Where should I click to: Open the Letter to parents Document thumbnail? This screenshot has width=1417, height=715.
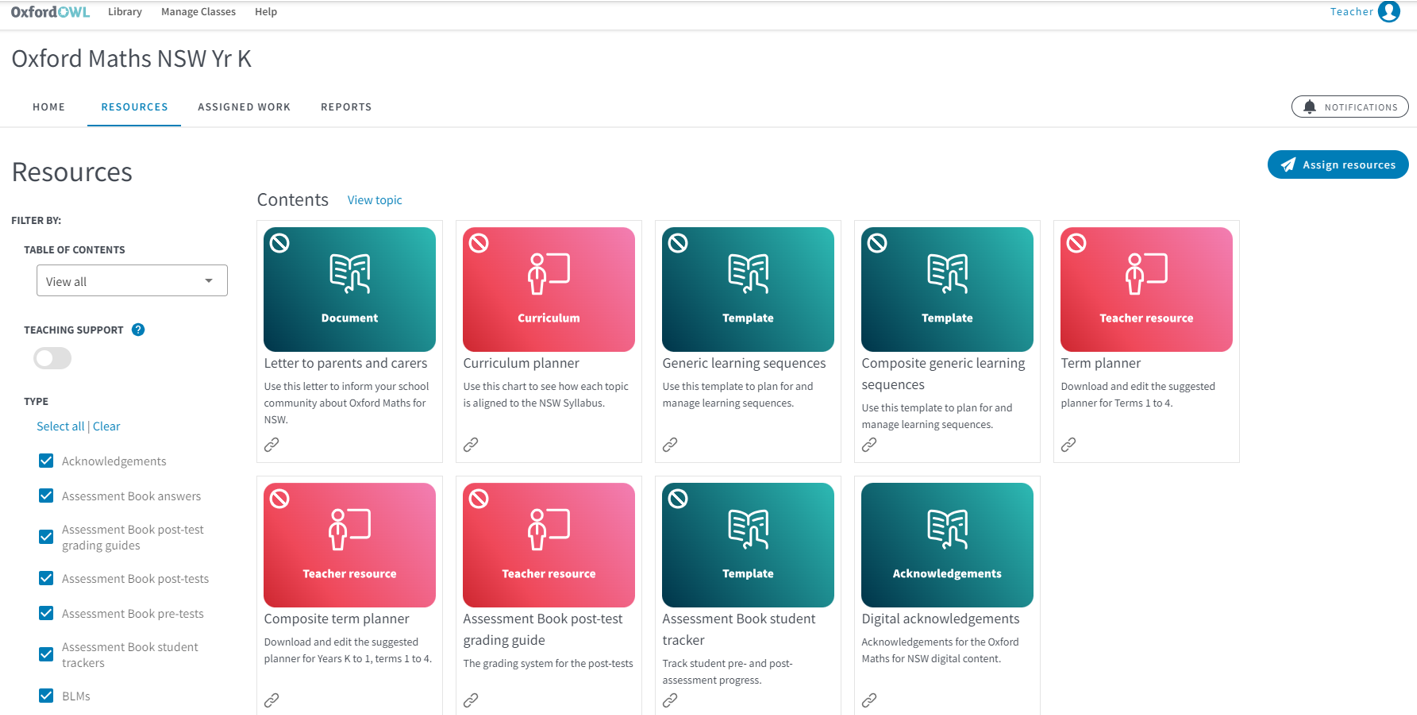(x=350, y=290)
